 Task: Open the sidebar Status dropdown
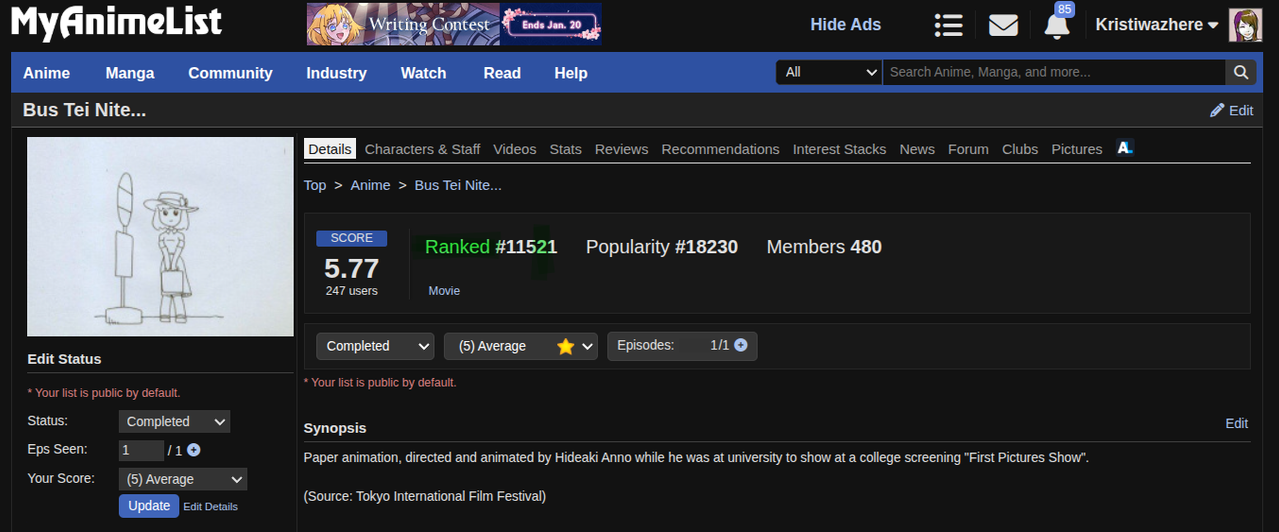(x=174, y=421)
